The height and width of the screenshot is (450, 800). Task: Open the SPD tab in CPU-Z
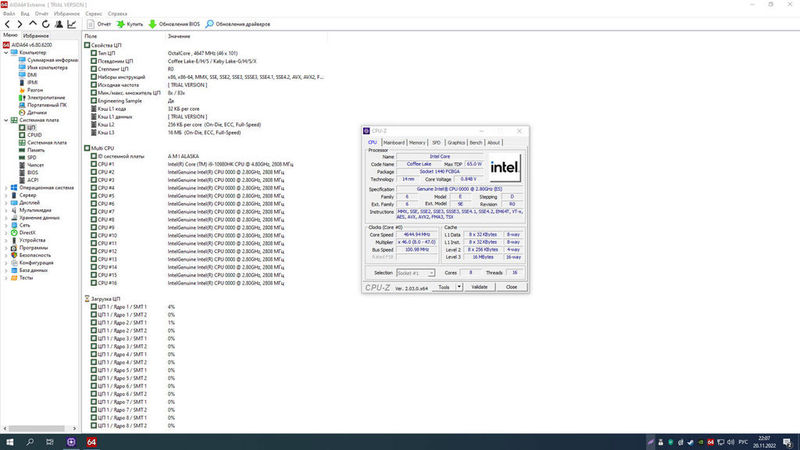point(436,143)
